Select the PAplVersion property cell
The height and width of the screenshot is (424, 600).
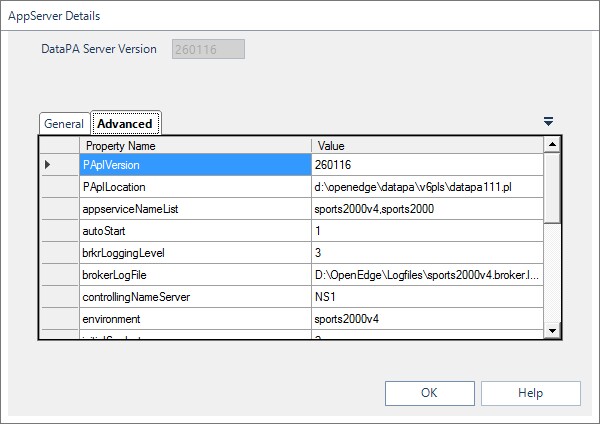coord(195,165)
